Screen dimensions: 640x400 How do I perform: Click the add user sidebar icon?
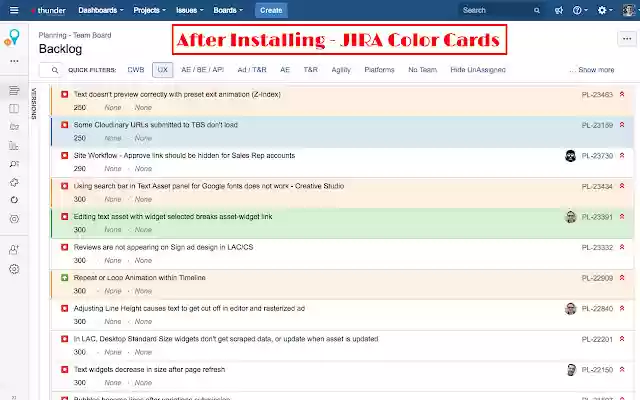coord(14,250)
